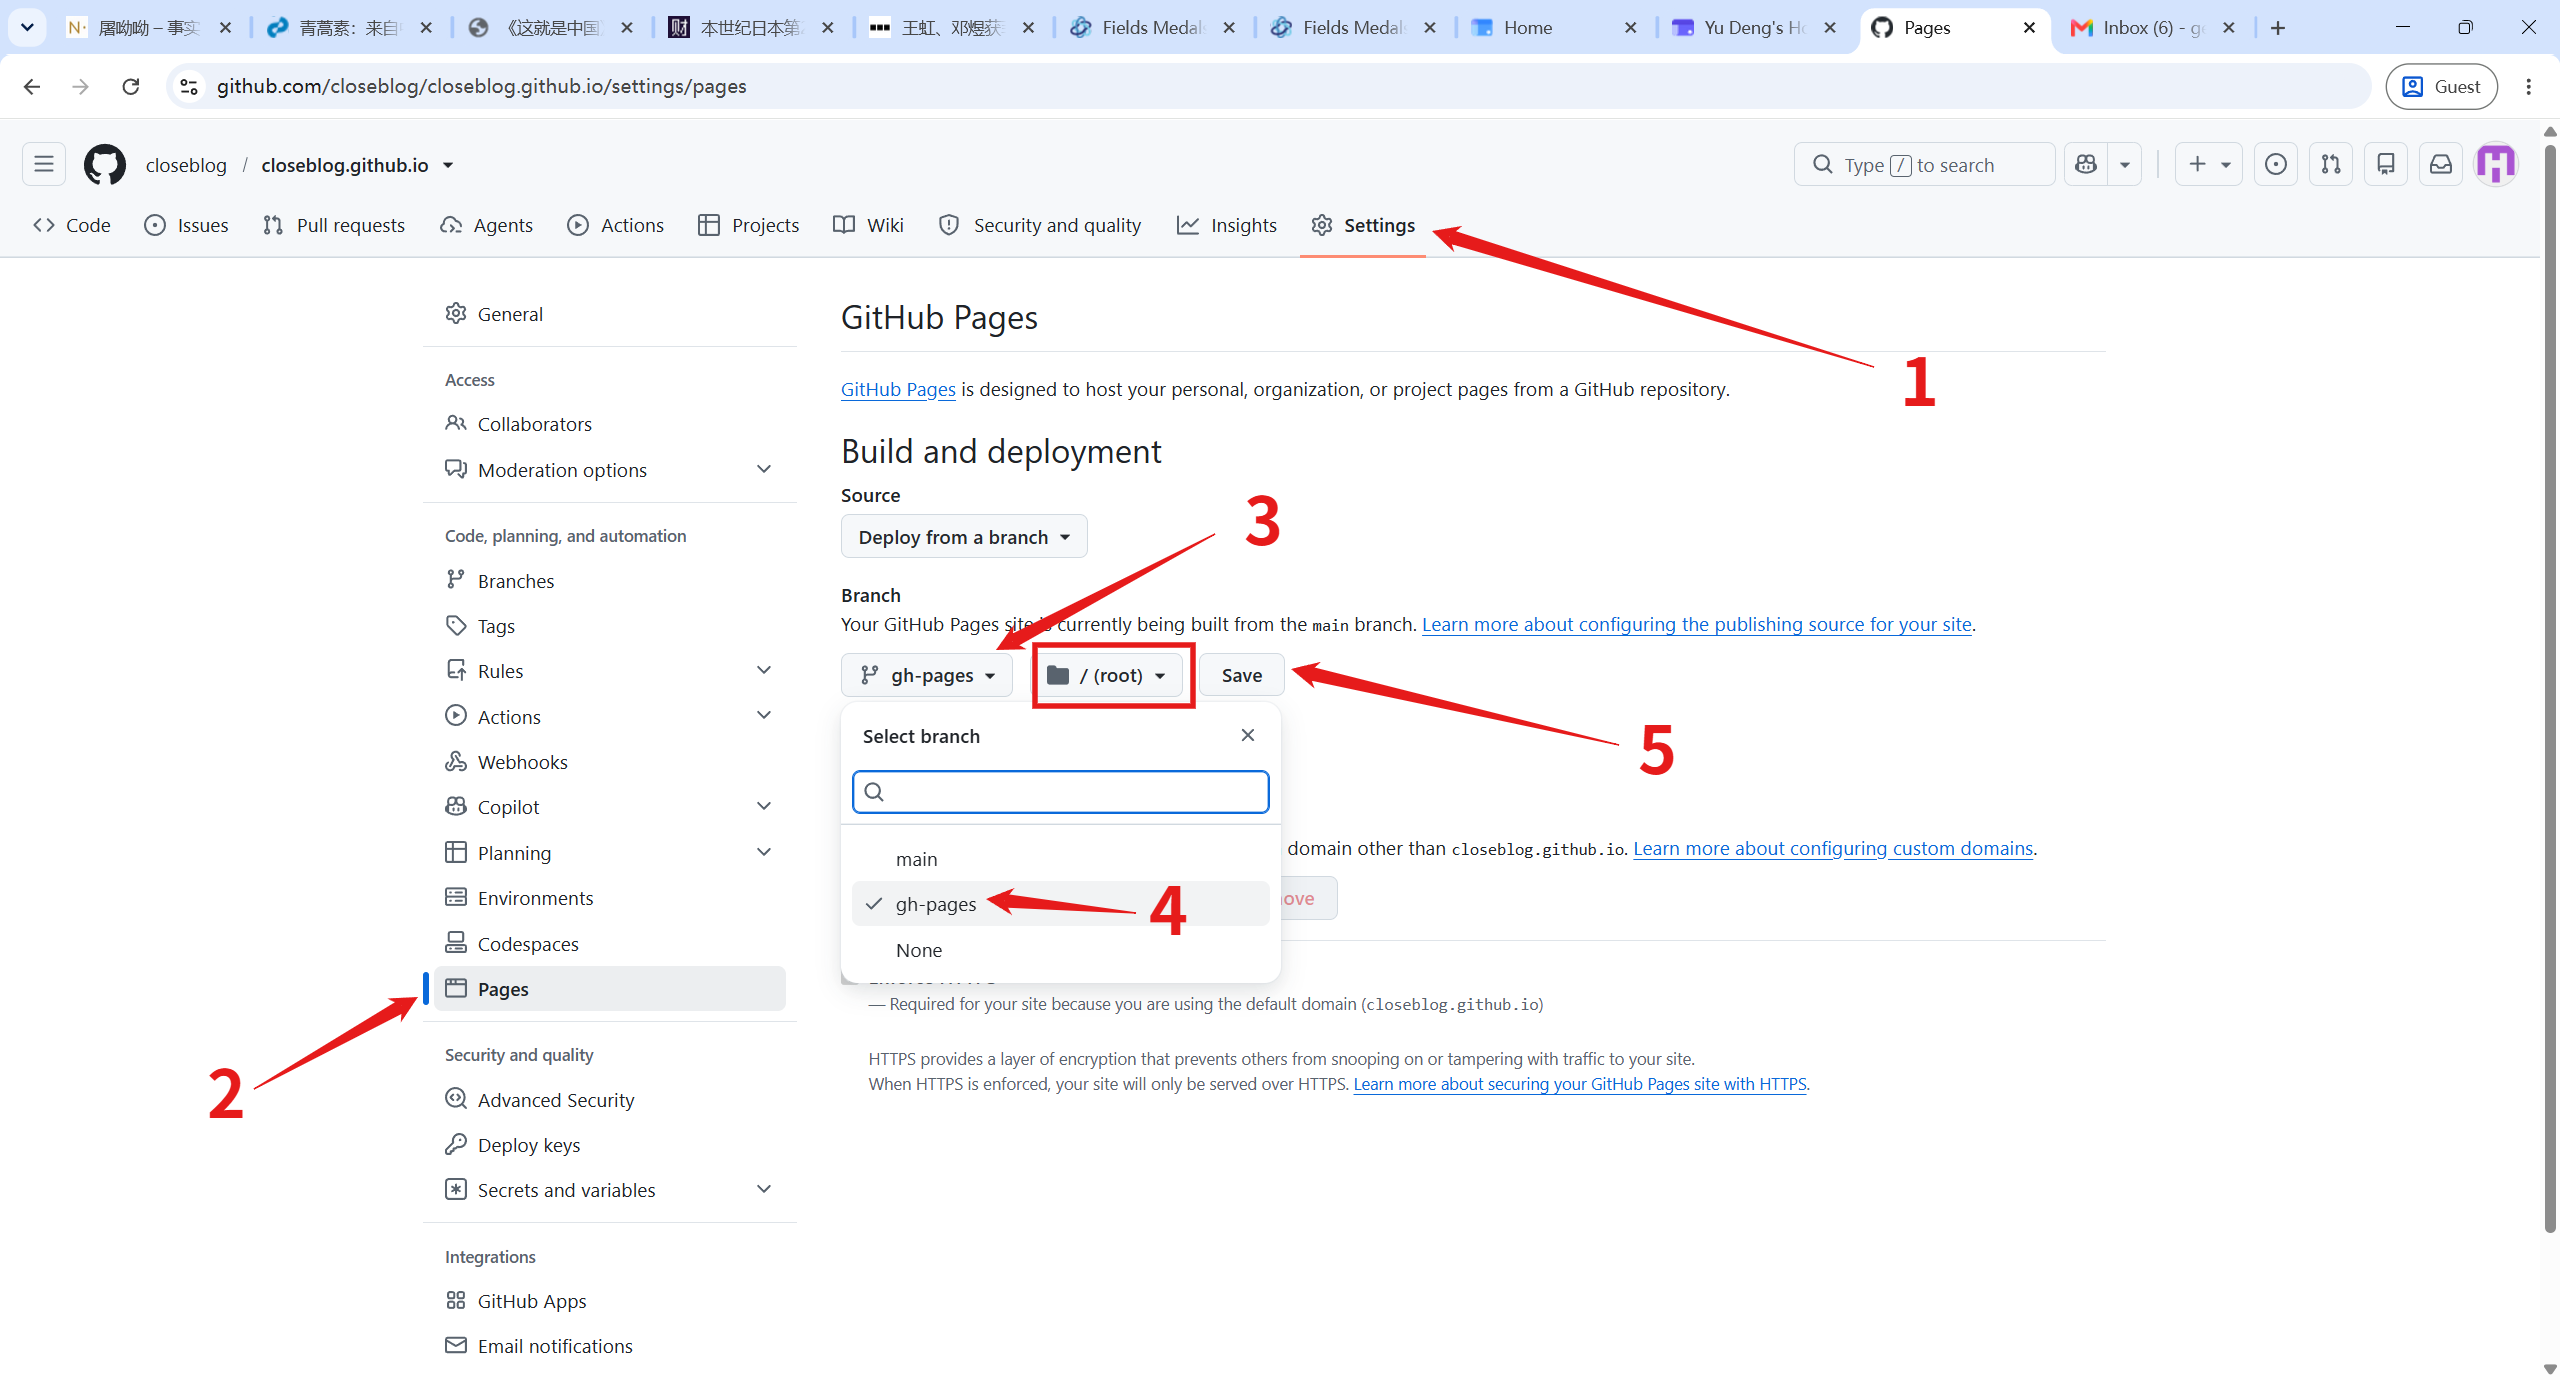This screenshot has width=2560, height=1380.
Task: Open Email notifications settings
Action: point(610,1346)
